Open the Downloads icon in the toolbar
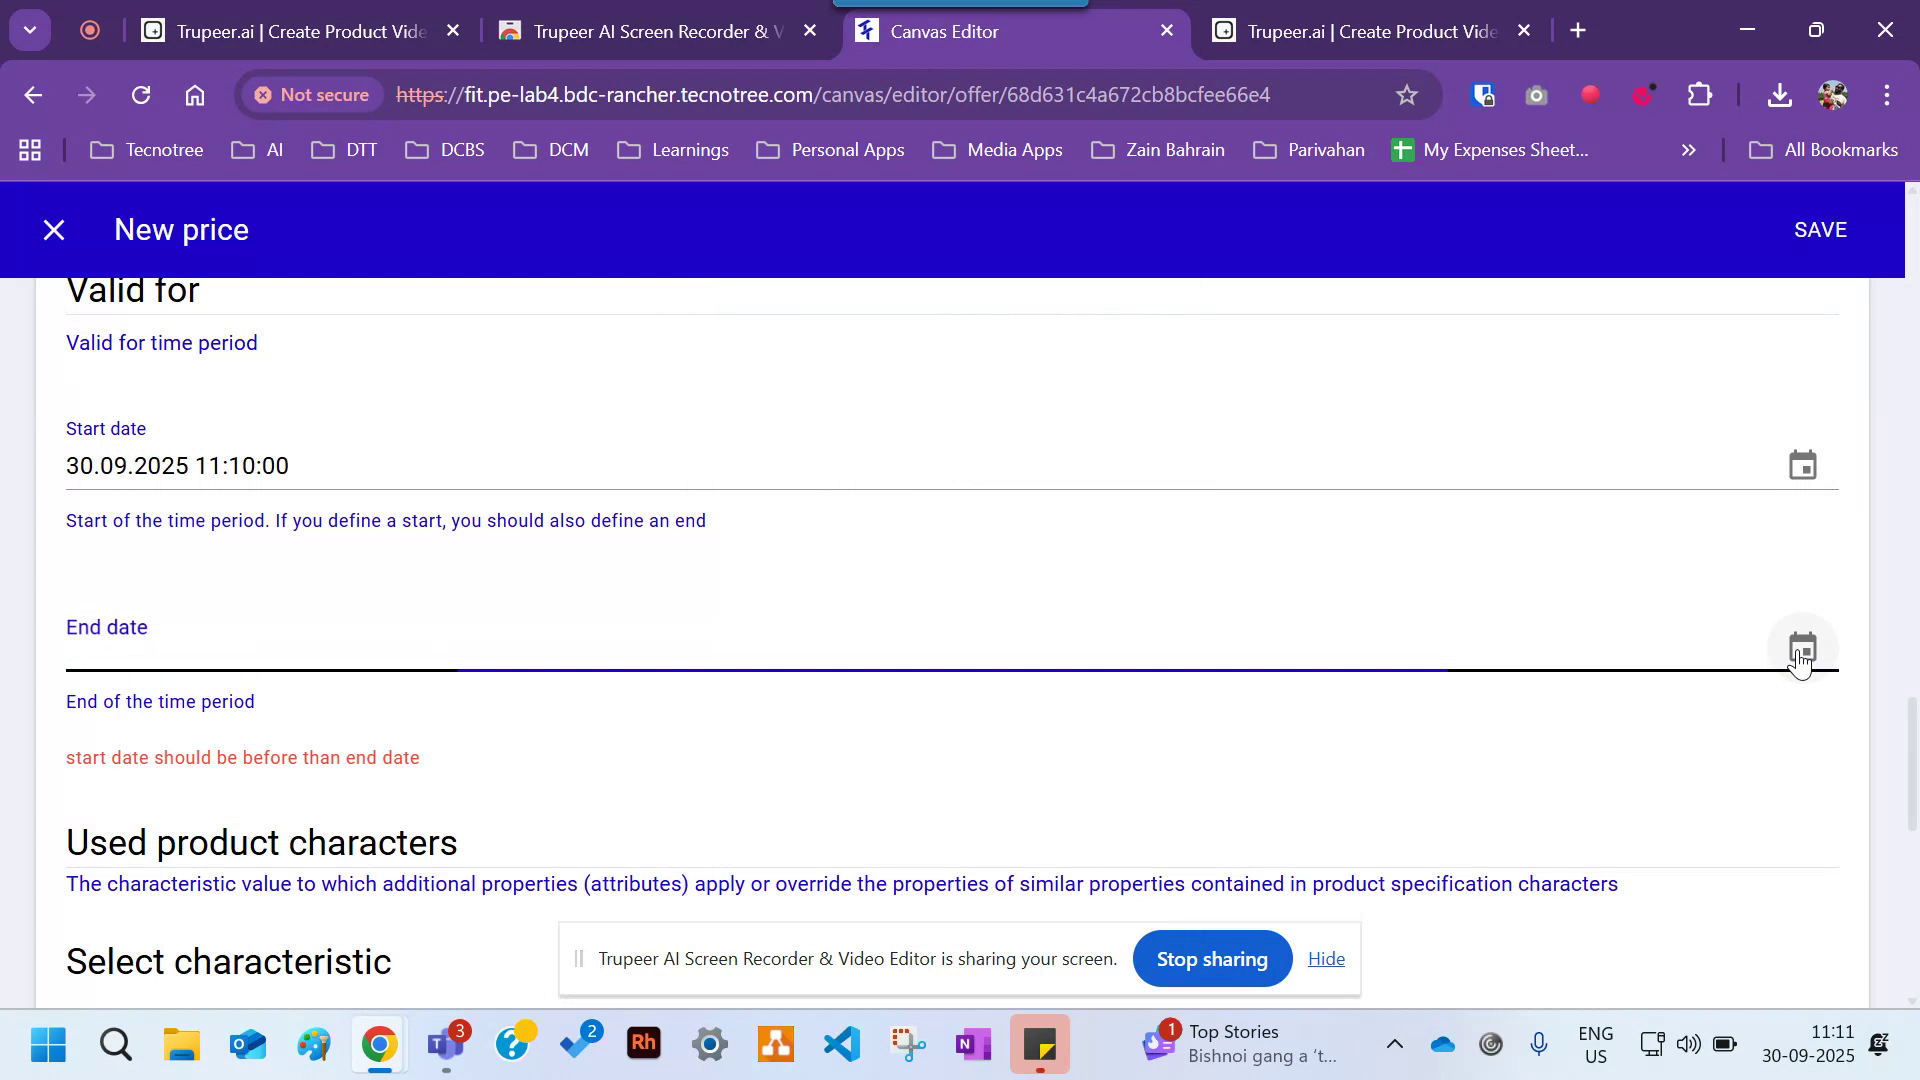The image size is (1920, 1080). click(x=1780, y=95)
